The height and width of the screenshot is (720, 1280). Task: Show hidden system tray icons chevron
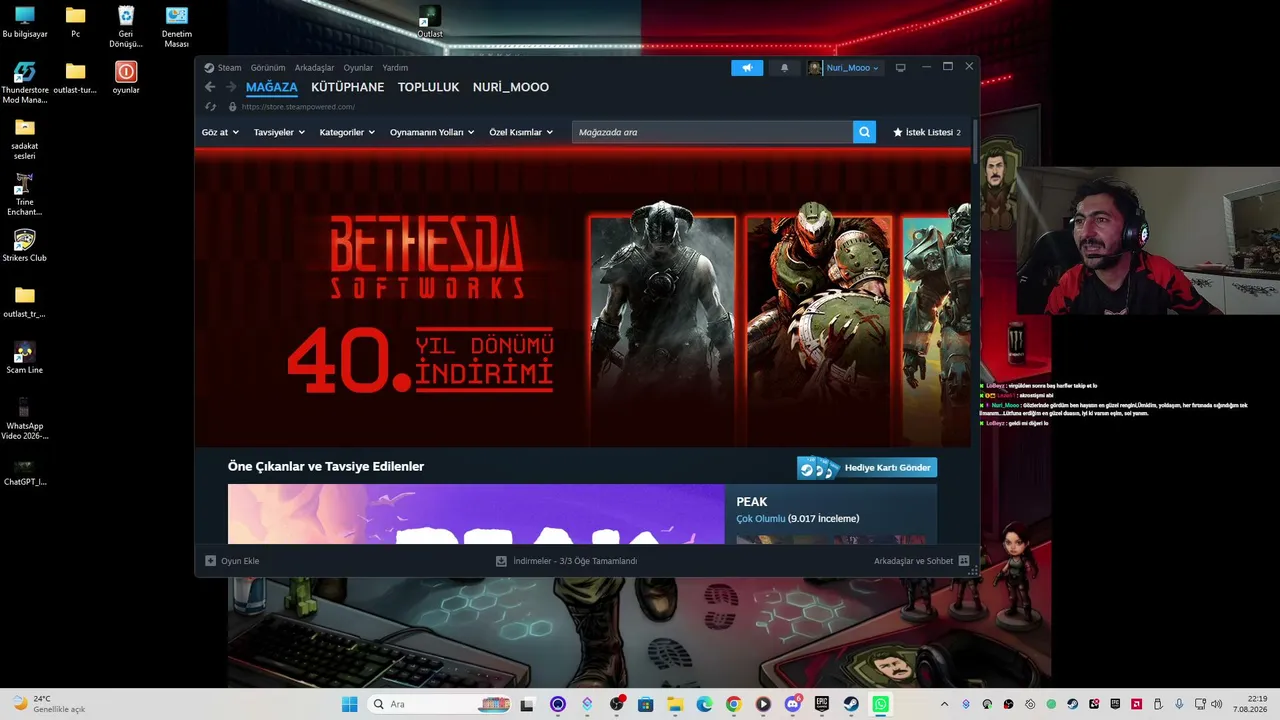(x=944, y=704)
